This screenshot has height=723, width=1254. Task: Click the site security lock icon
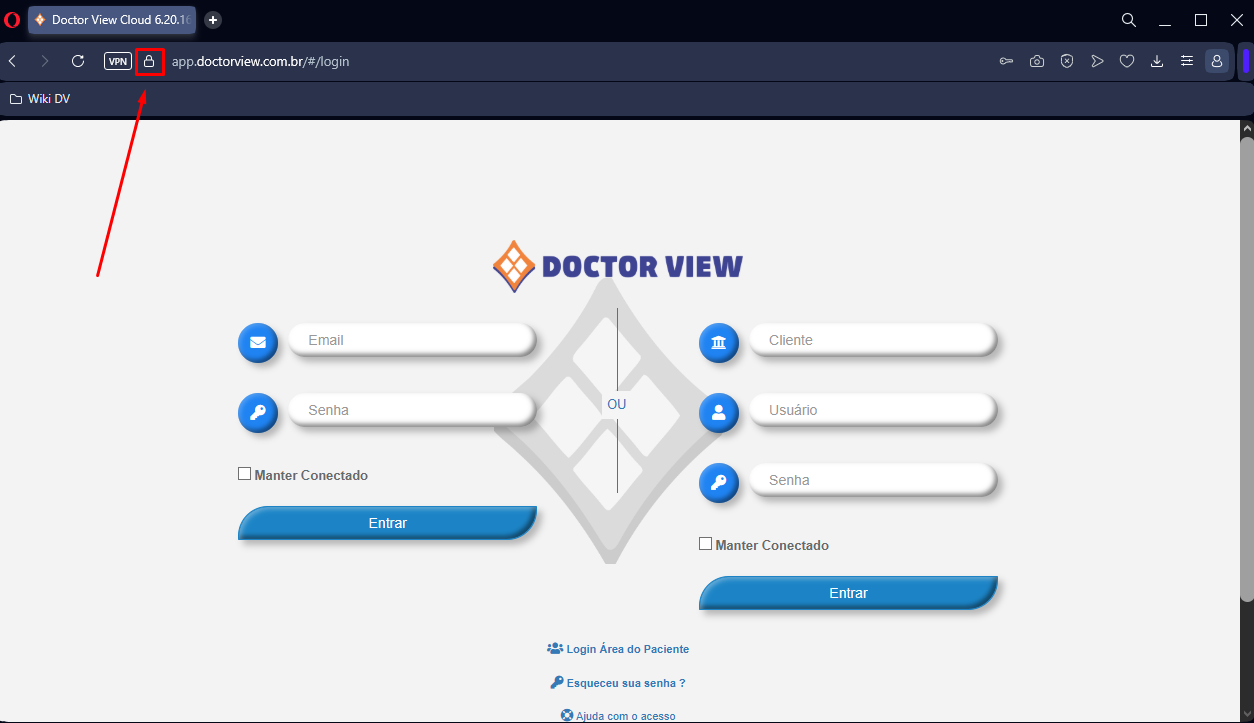(x=149, y=62)
